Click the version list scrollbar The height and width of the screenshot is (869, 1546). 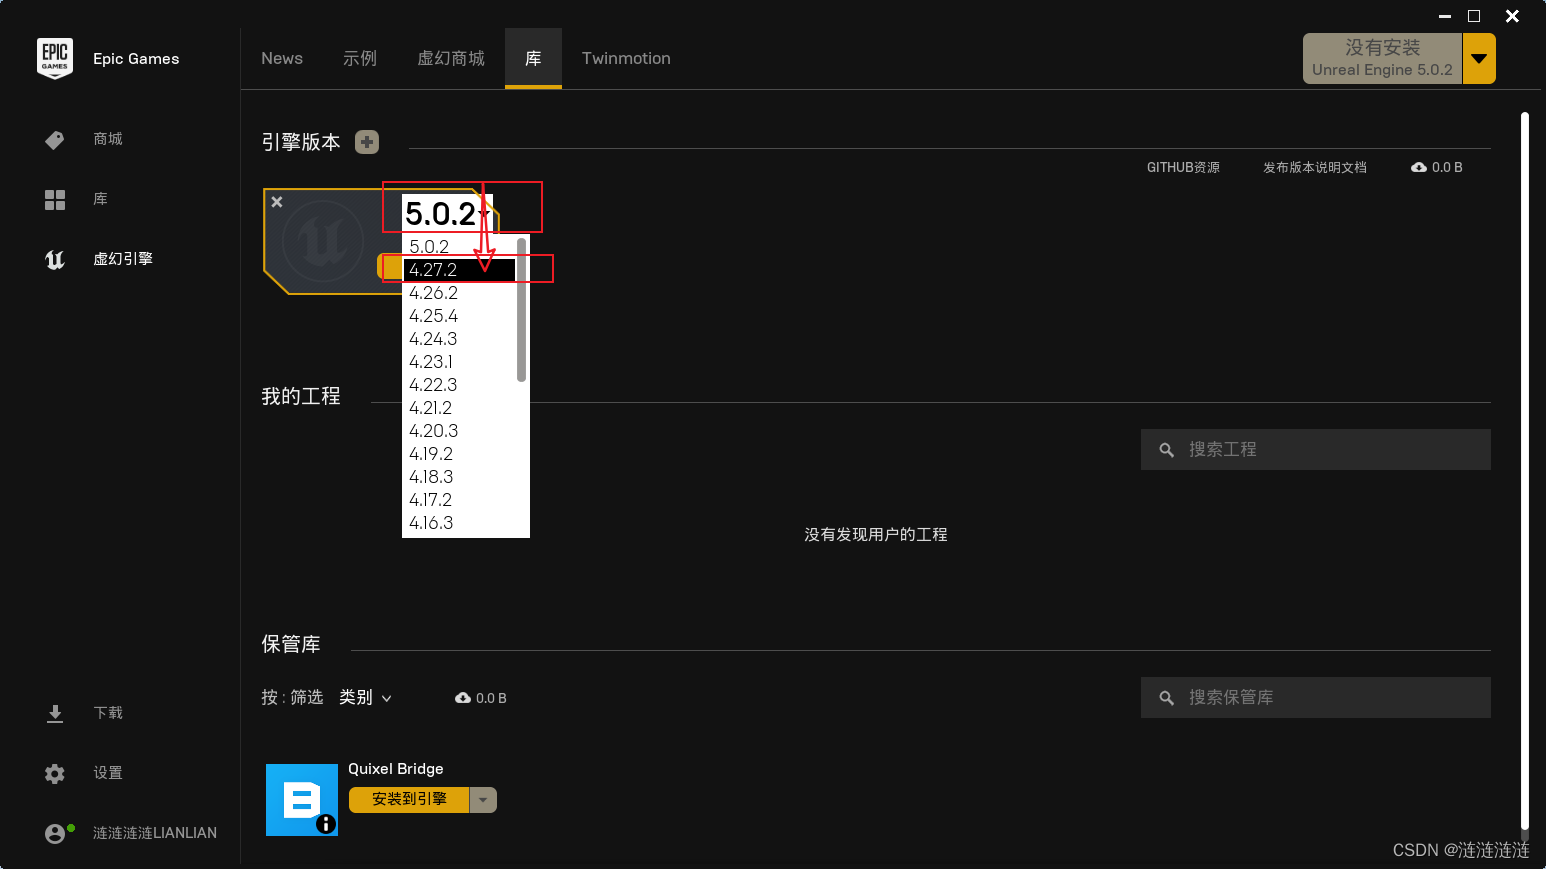click(x=521, y=309)
